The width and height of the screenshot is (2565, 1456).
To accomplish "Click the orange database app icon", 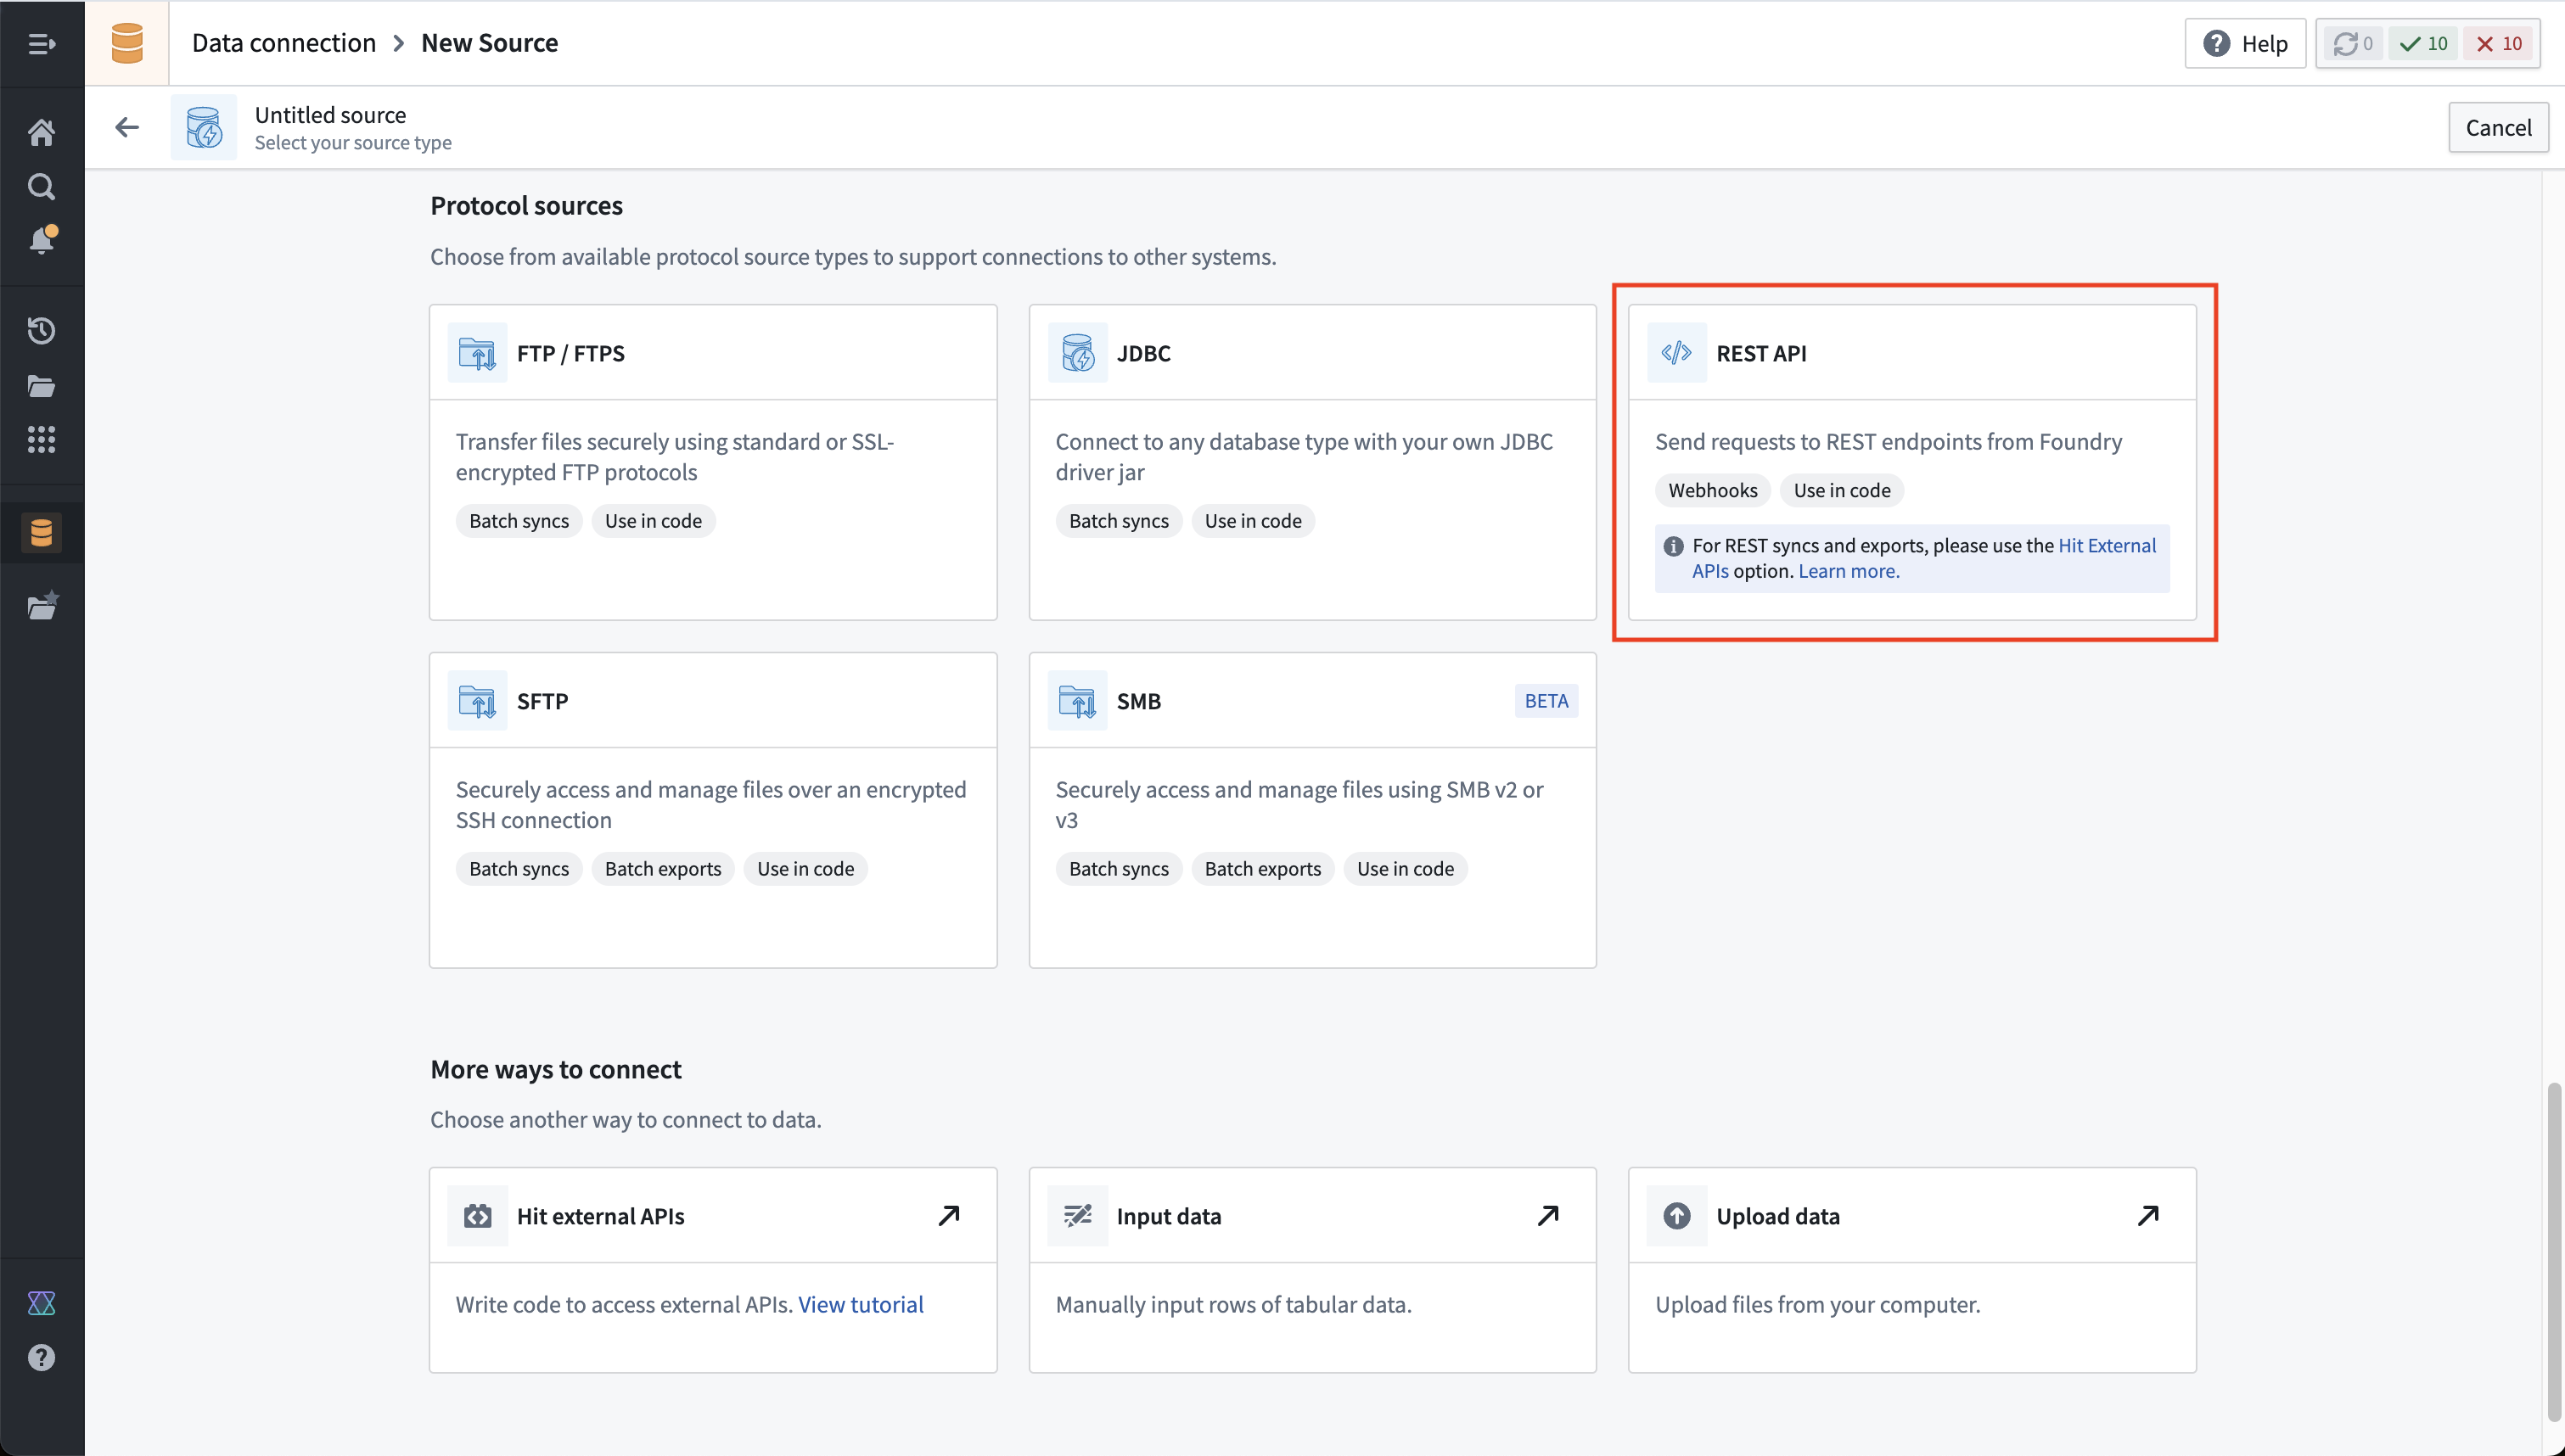I will coord(127,43).
